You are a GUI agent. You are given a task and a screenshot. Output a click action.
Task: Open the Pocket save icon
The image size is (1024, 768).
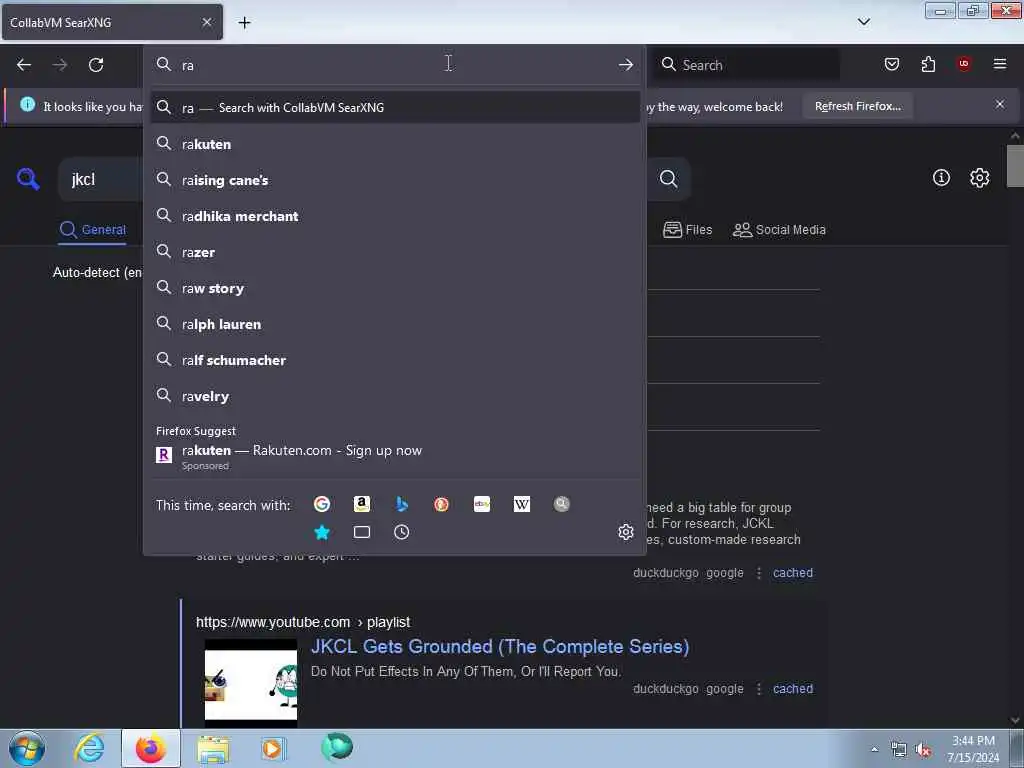892,64
